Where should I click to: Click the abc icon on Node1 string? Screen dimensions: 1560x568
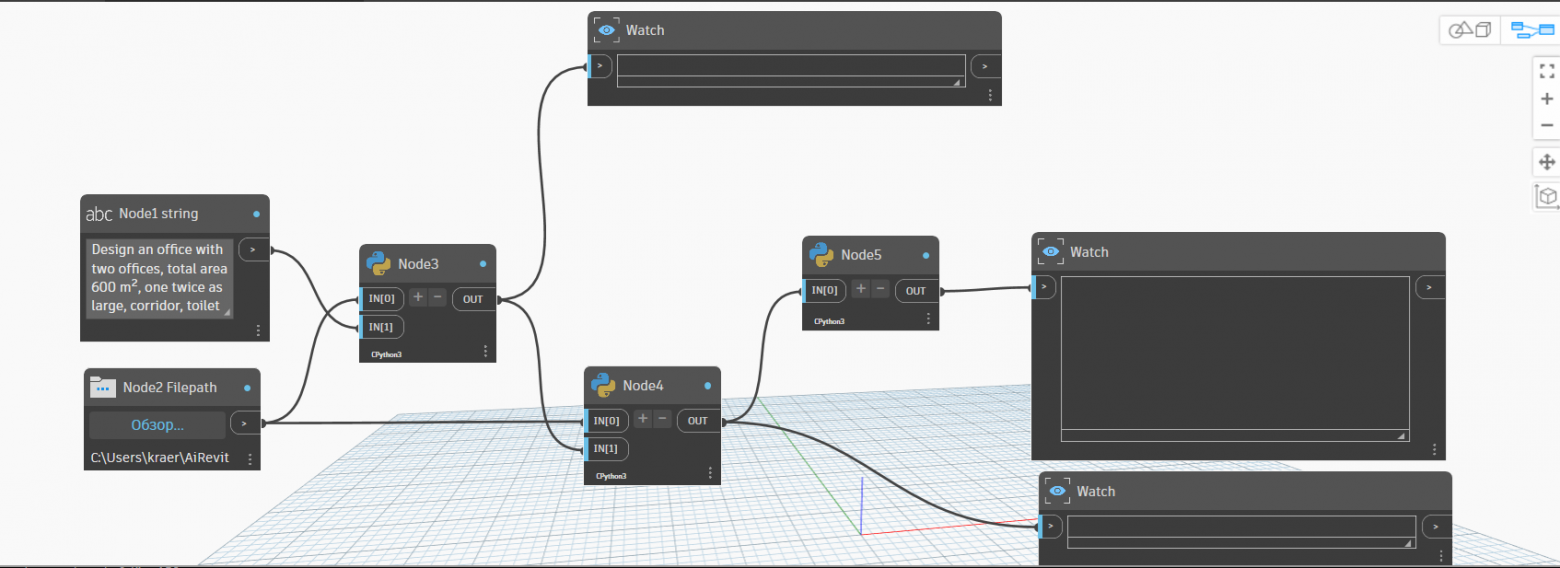pos(99,214)
